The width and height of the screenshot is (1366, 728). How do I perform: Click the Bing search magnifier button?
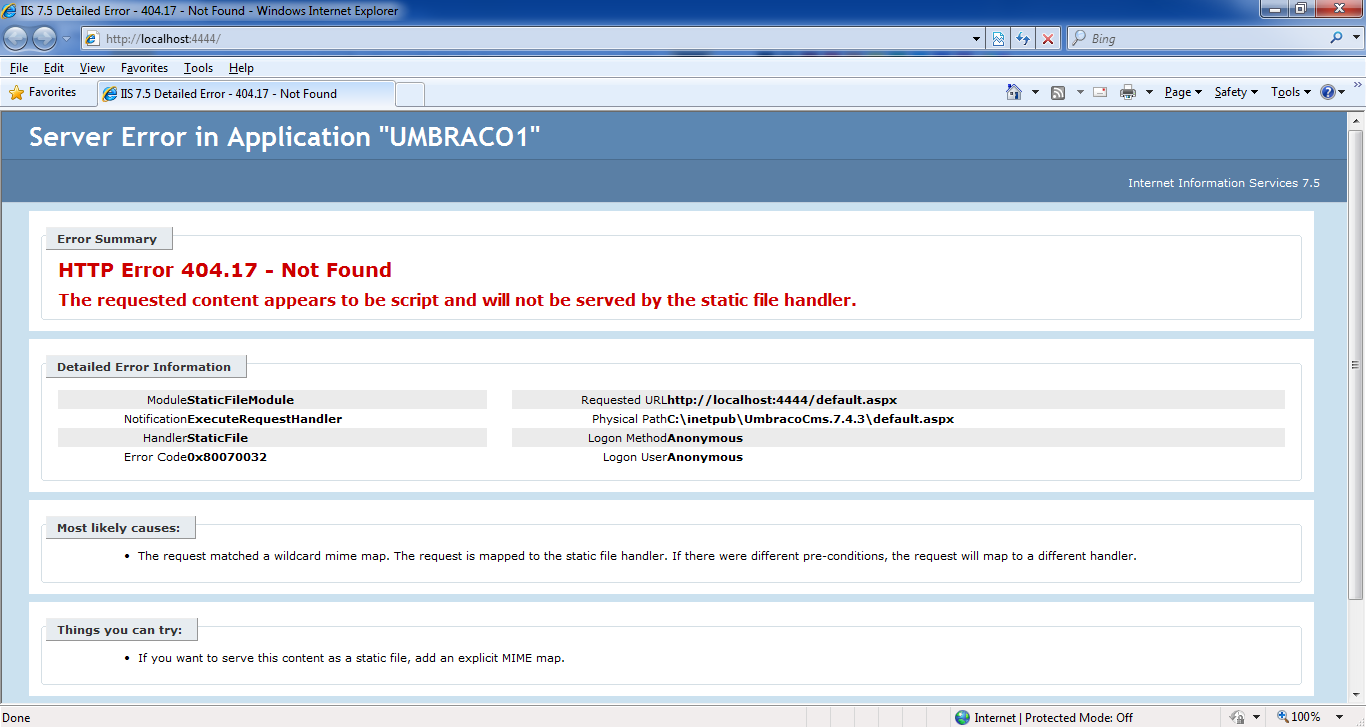coord(1337,39)
